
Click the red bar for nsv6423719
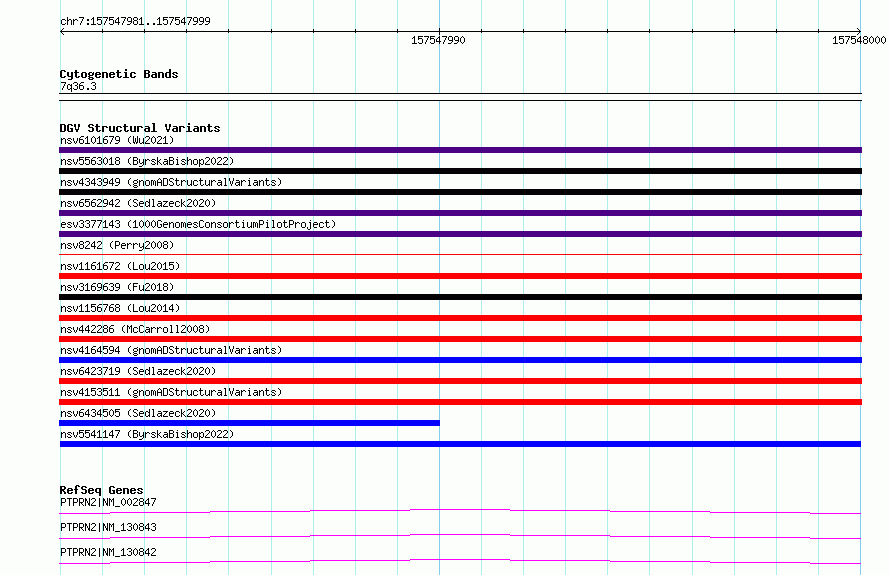[x=460, y=381]
